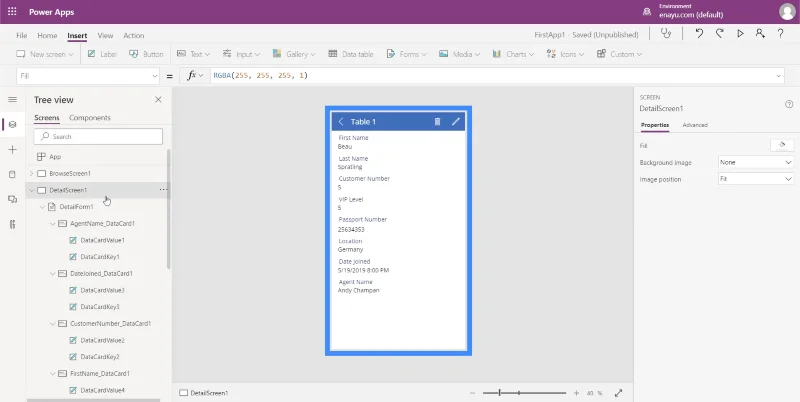This screenshot has height=402, width=800.
Task: Open the Charts dropdown
Action: 513,54
